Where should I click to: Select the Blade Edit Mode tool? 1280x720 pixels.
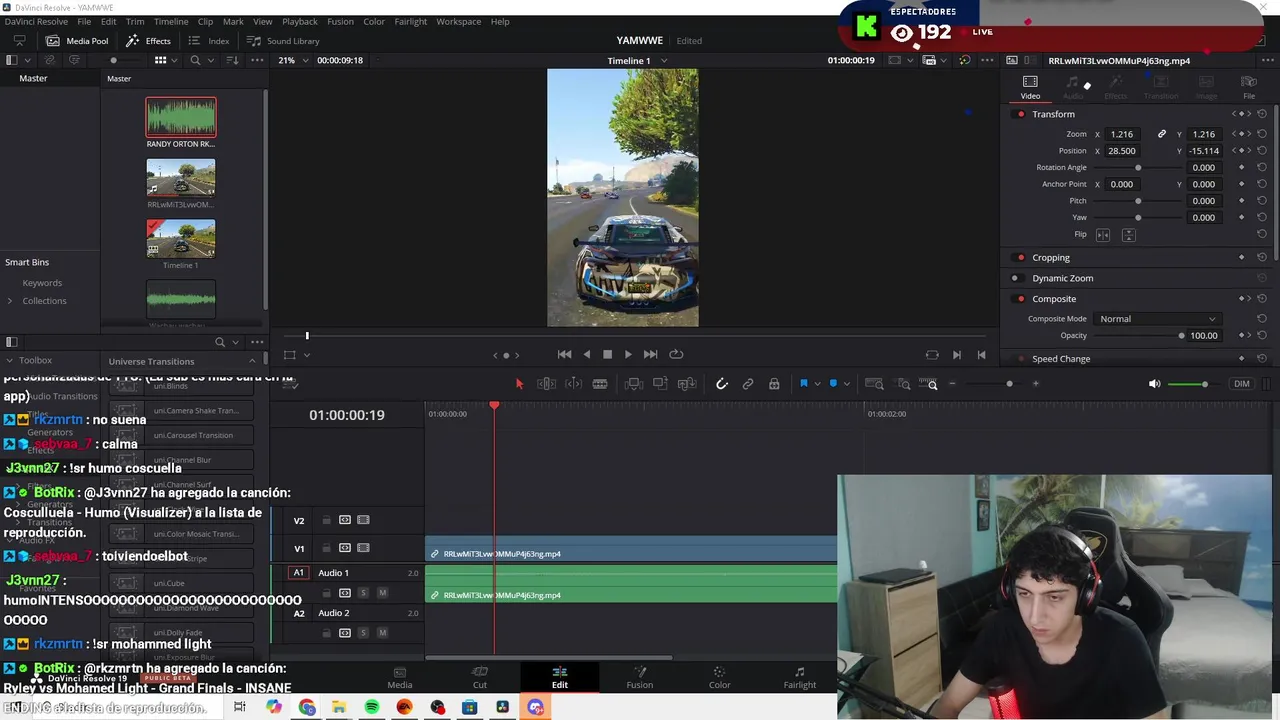click(x=600, y=384)
